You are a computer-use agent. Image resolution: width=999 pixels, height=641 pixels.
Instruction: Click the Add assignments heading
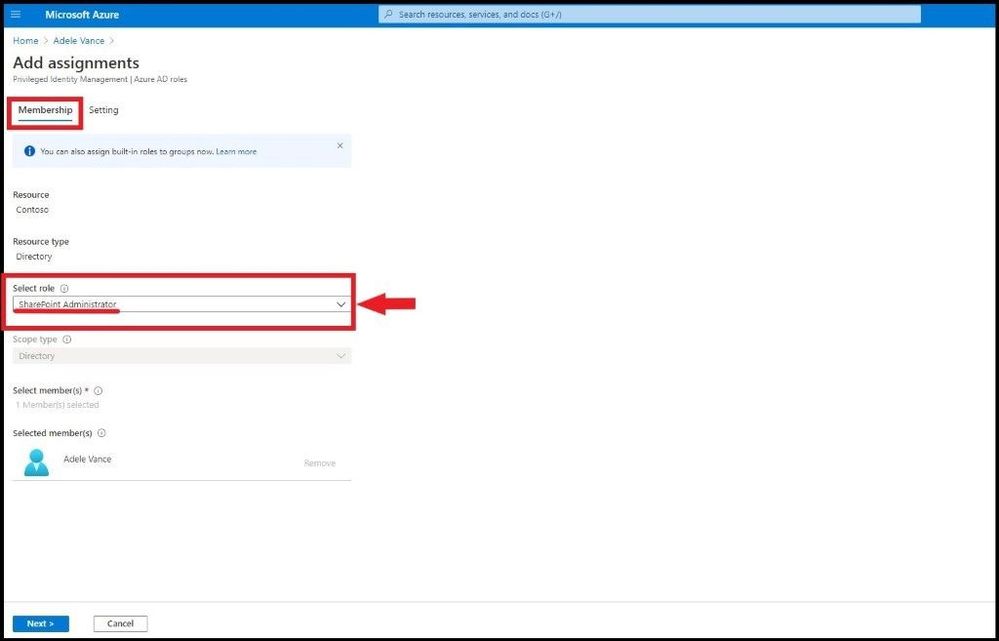pos(76,63)
